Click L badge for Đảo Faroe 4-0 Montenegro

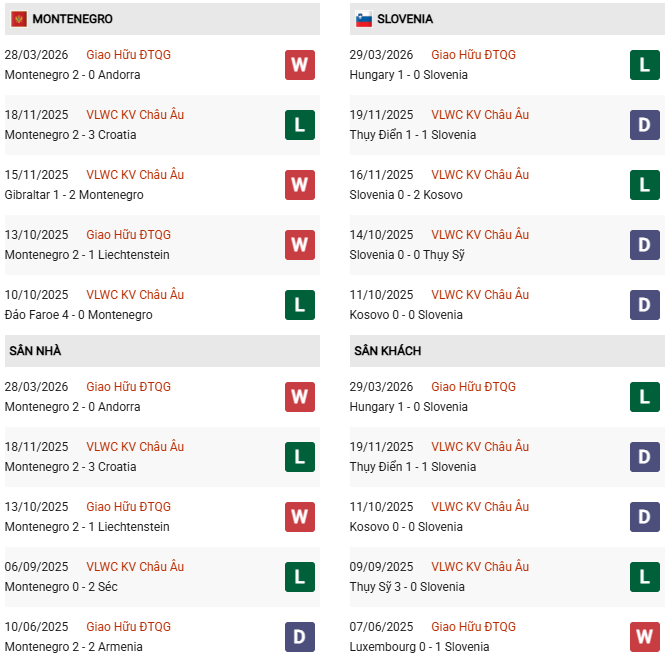(299, 305)
